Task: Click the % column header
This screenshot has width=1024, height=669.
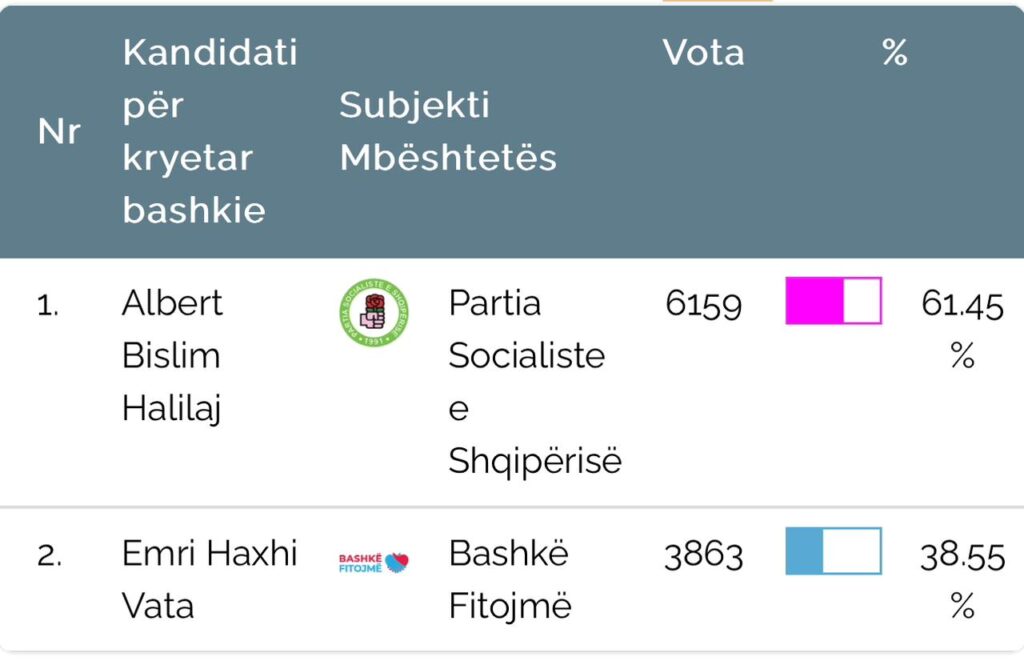Action: pyautogui.click(x=895, y=52)
